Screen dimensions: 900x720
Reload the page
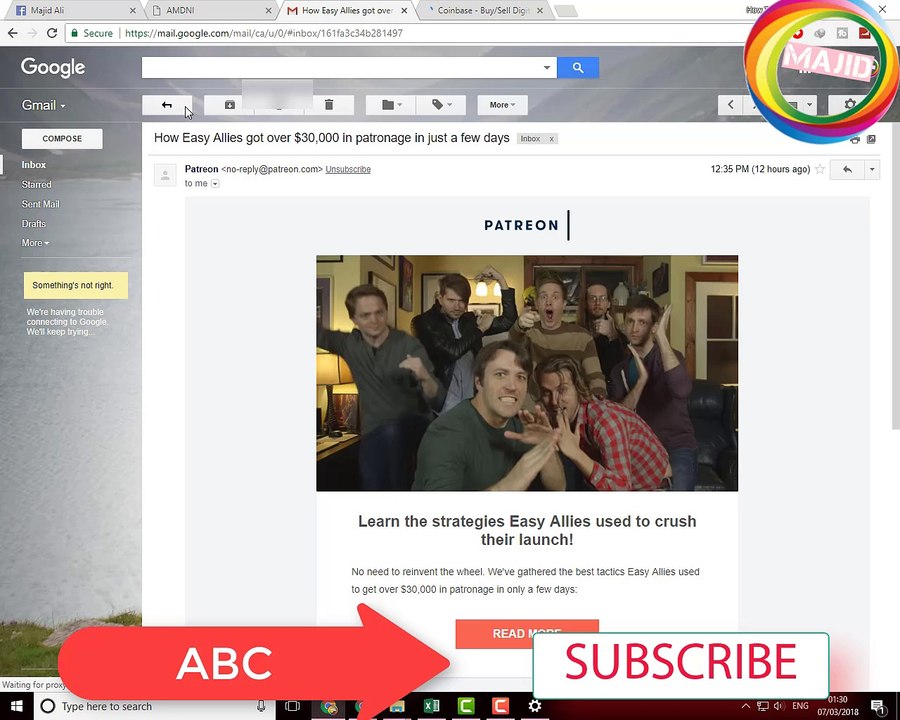click(x=52, y=33)
